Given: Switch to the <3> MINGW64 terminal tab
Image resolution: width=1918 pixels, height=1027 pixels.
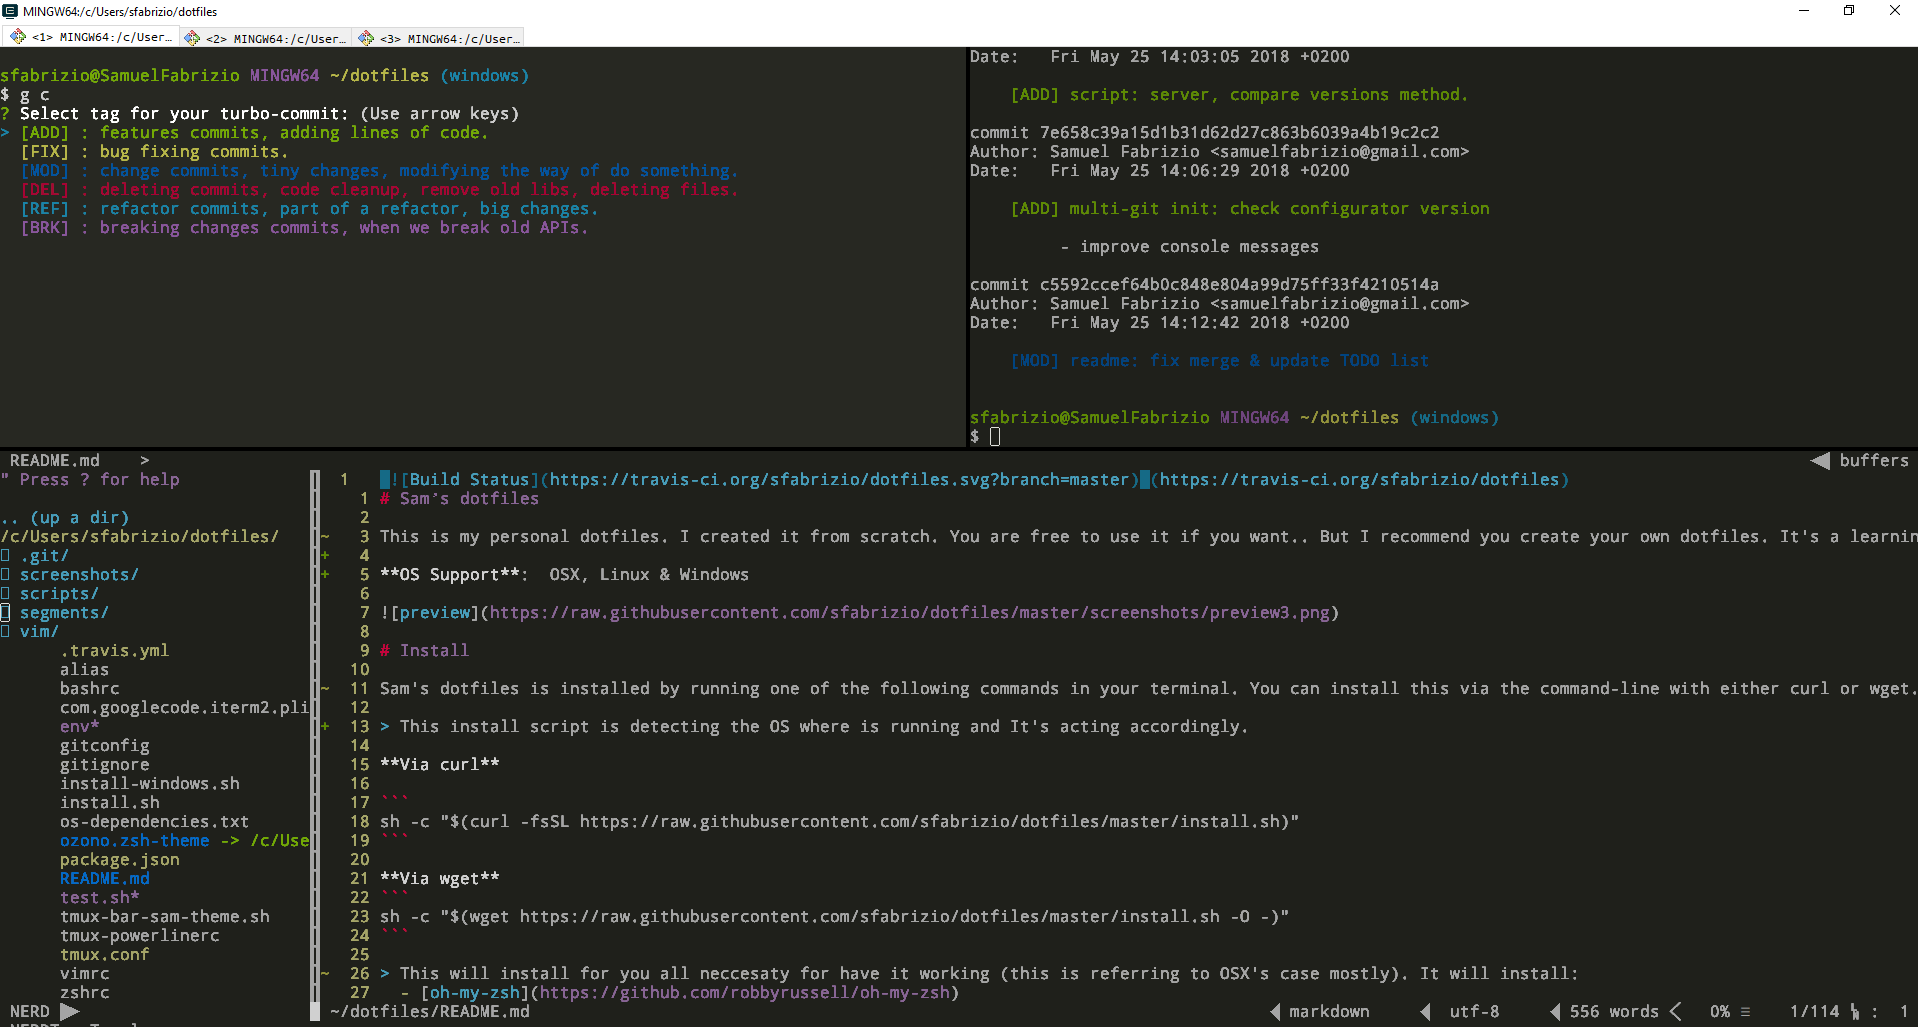Looking at the screenshot, I should pyautogui.click(x=439, y=38).
